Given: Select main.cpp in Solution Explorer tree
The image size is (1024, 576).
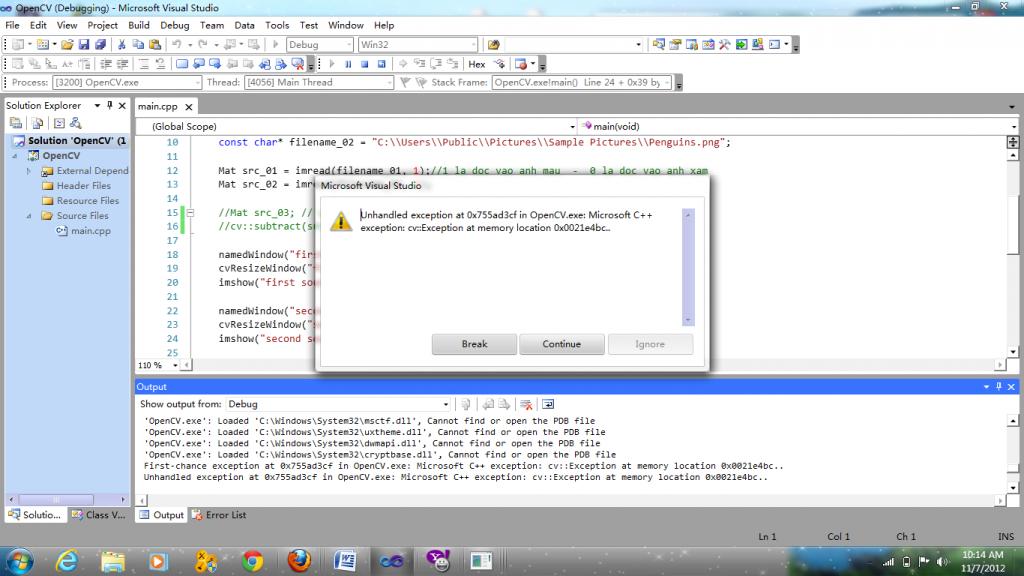Looking at the screenshot, I should pyautogui.click(x=90, y=231).
